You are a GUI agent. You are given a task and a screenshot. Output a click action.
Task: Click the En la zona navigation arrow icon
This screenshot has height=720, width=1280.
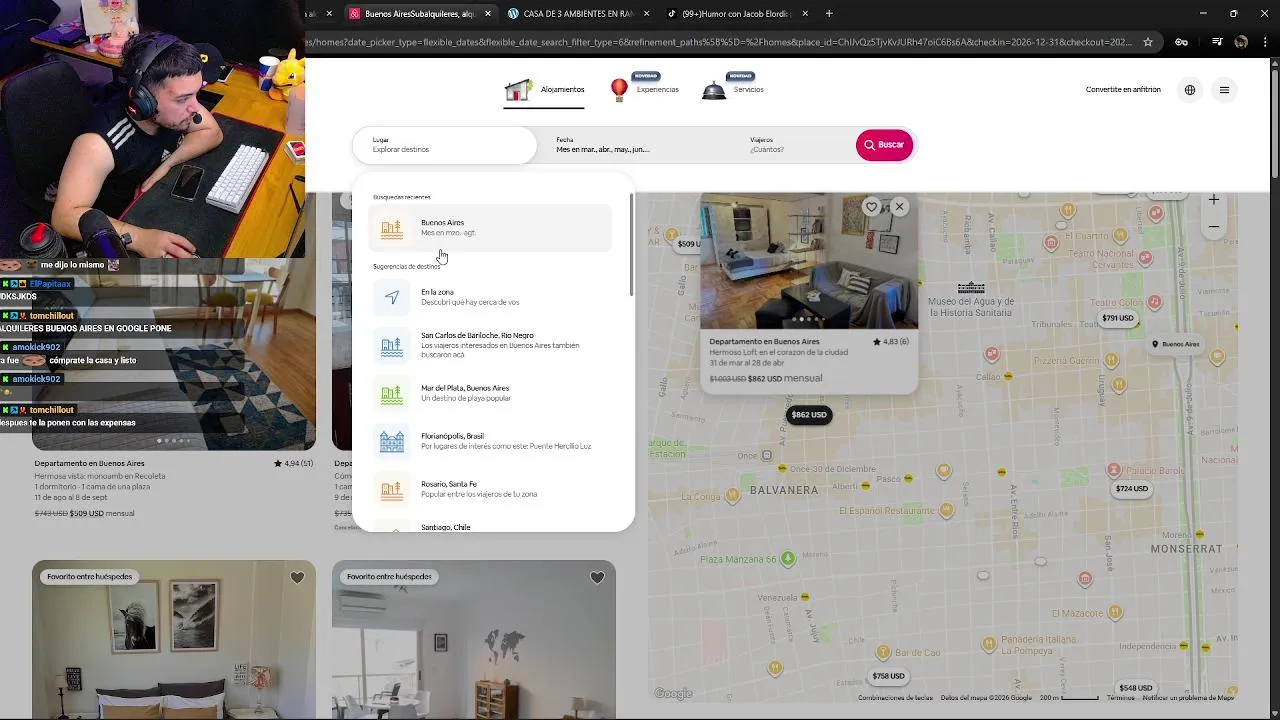(392, 297)
